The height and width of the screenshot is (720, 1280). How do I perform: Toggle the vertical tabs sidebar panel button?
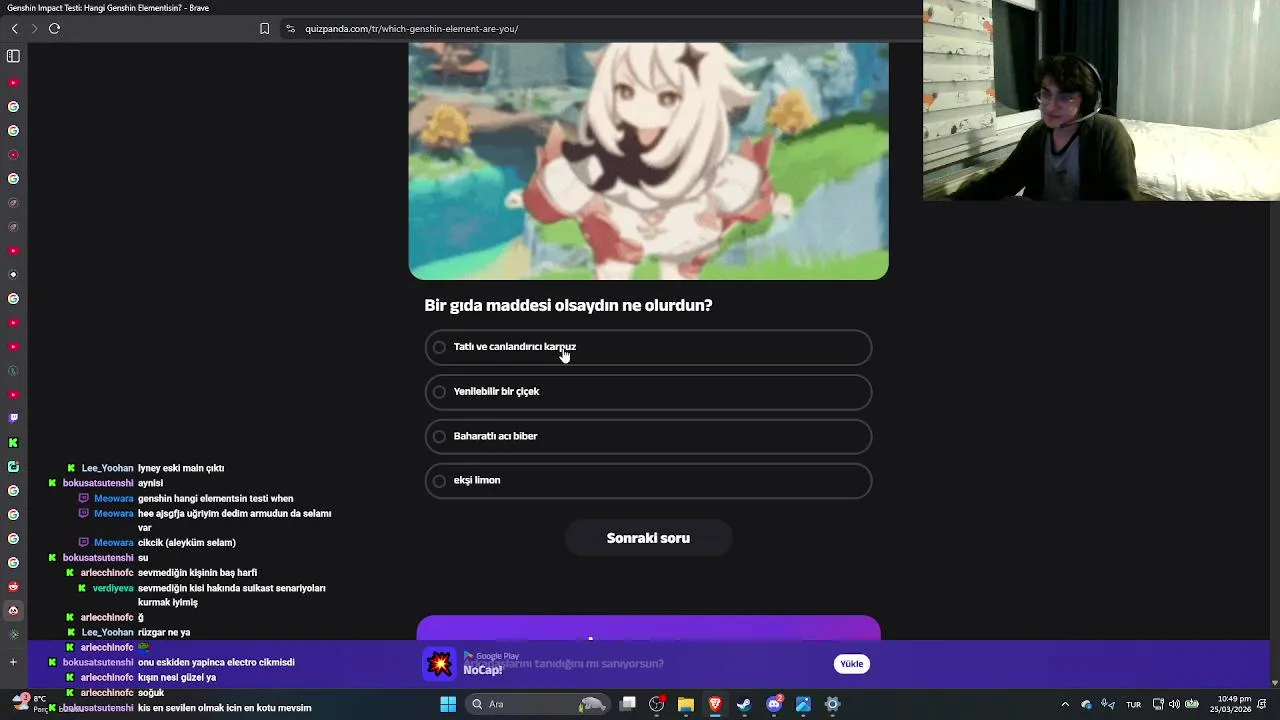click(13, 56)
